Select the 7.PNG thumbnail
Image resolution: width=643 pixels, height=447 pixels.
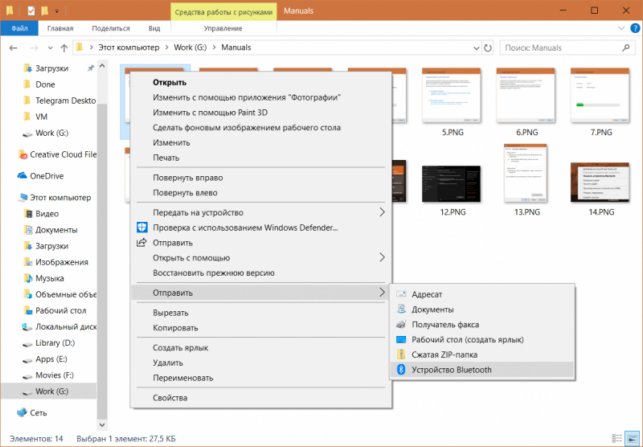(x=600, y=96)
